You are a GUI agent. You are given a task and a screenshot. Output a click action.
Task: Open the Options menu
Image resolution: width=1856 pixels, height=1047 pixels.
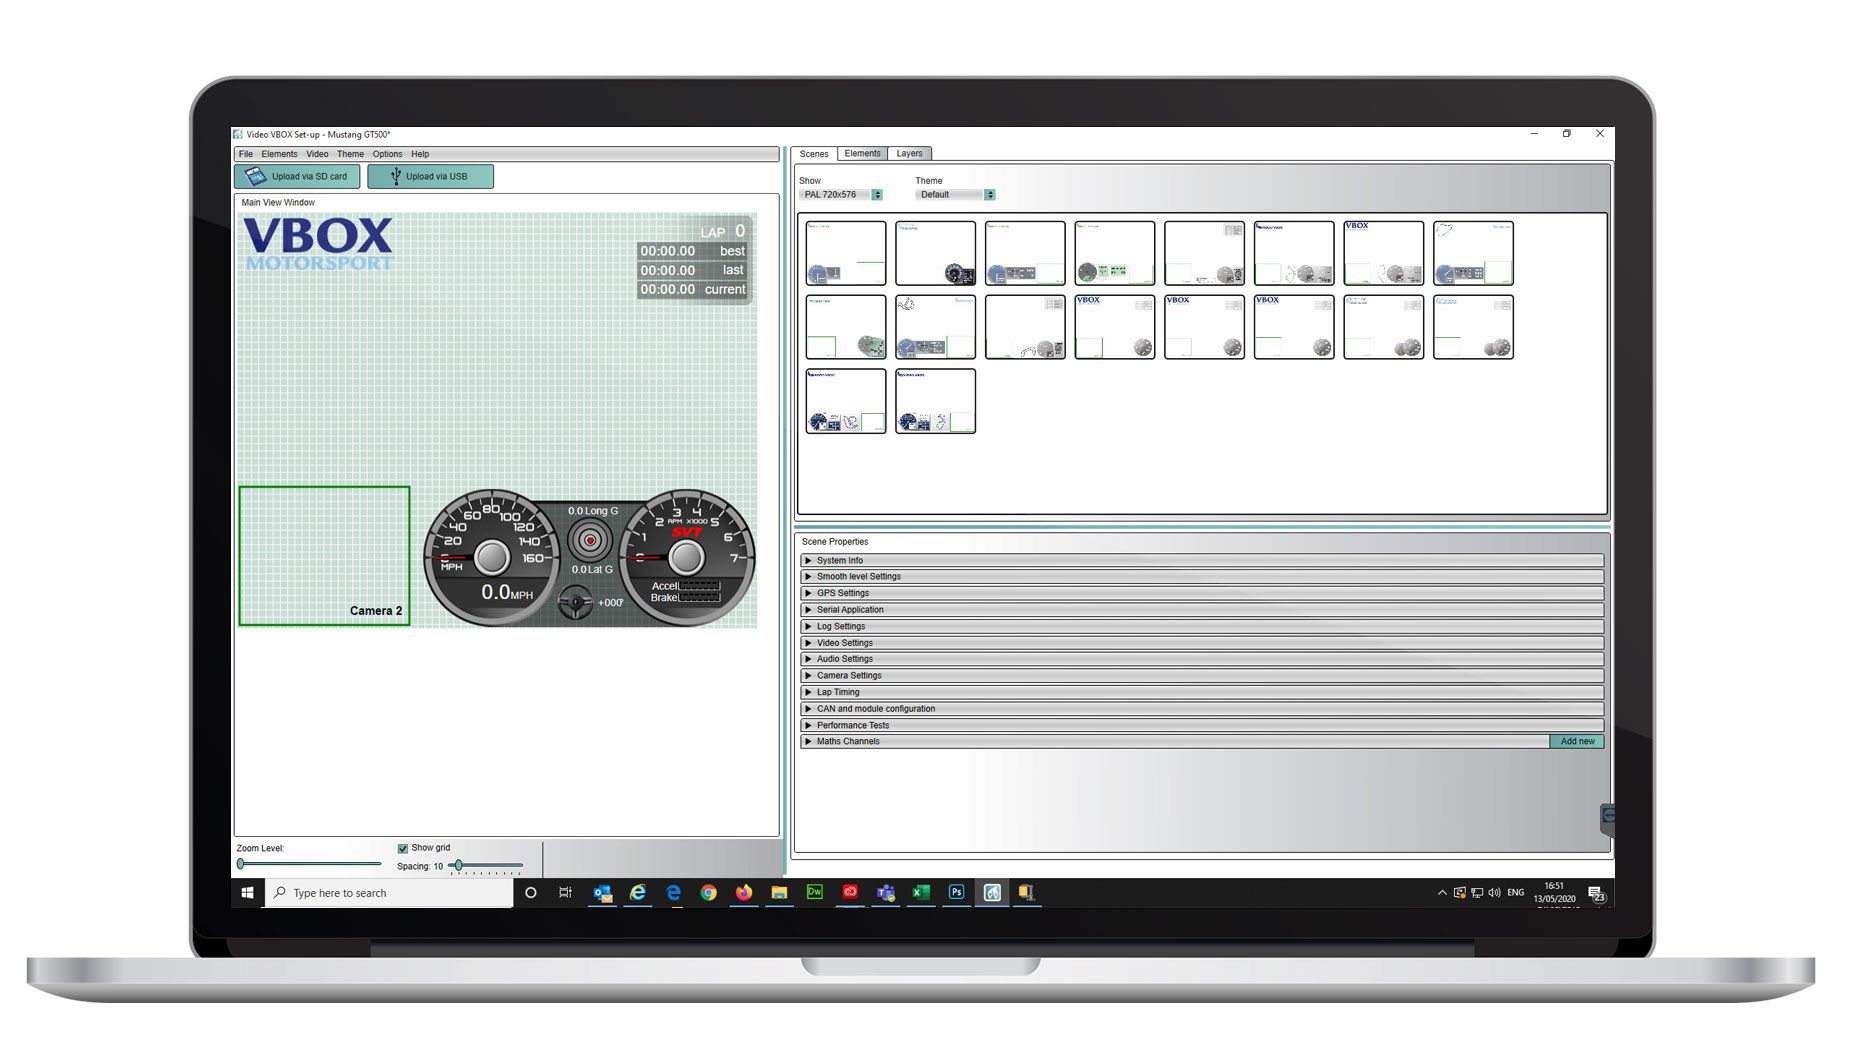[387, 154]
